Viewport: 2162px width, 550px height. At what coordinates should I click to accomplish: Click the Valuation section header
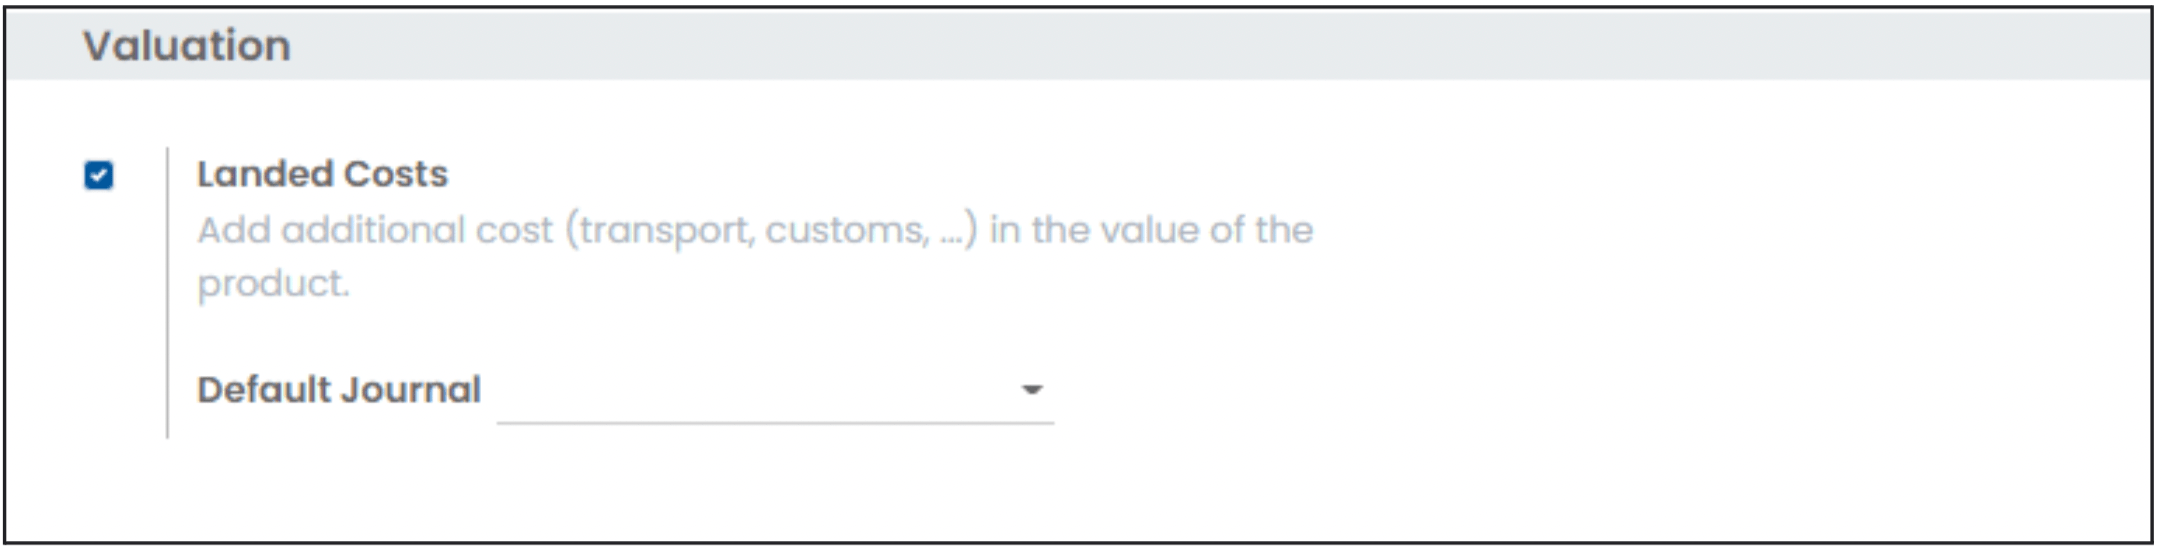(x=187, y=46)
